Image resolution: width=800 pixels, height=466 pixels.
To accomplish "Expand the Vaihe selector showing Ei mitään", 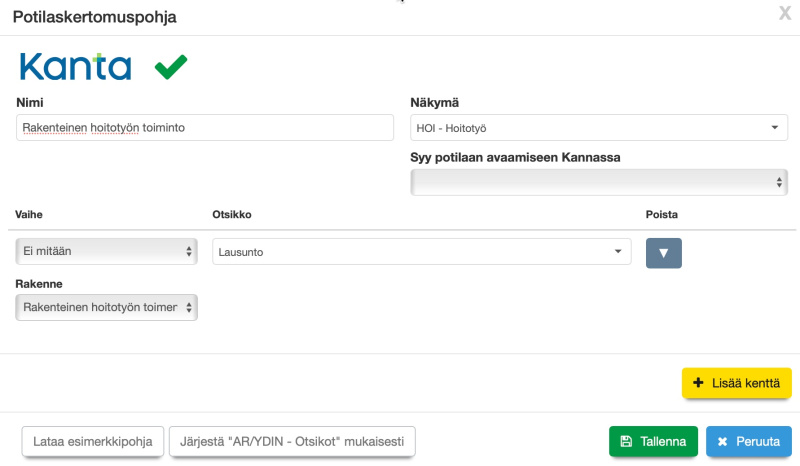I will (x=106, y=251).
